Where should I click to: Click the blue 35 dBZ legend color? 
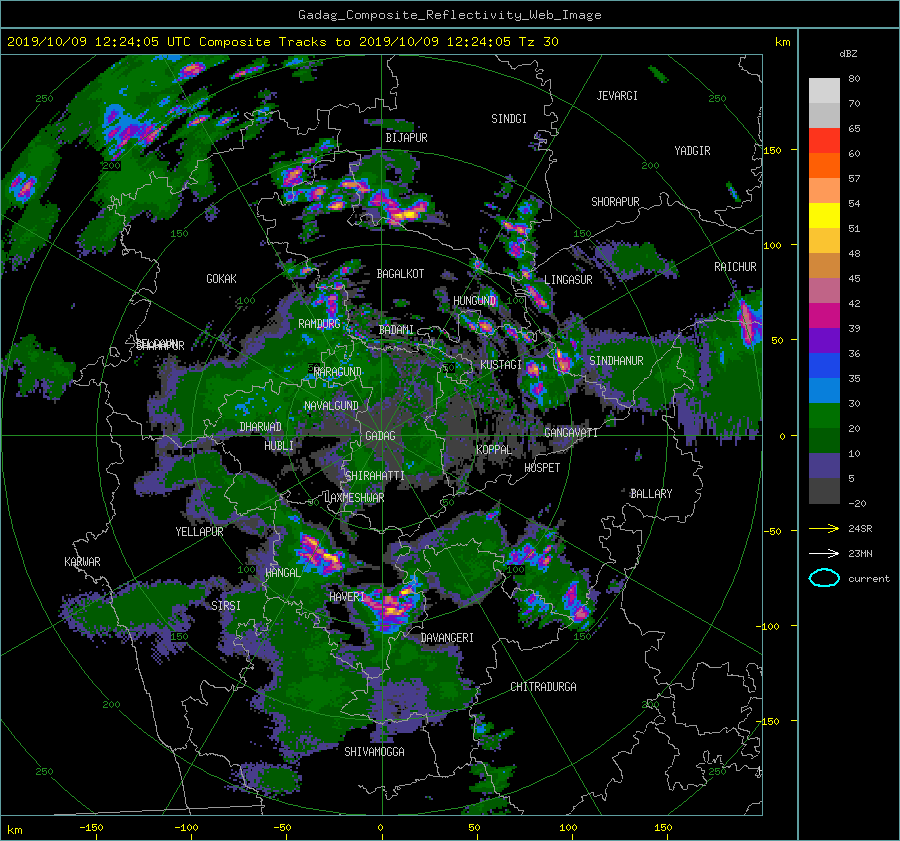pyautogui.click(x=824, y=366)
